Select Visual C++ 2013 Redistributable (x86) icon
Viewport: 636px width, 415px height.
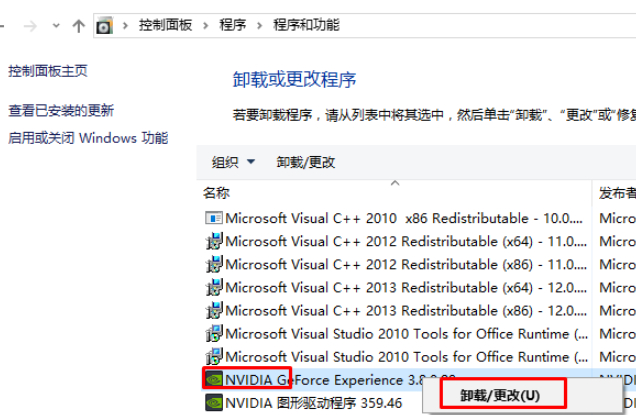tap(214, 311)
